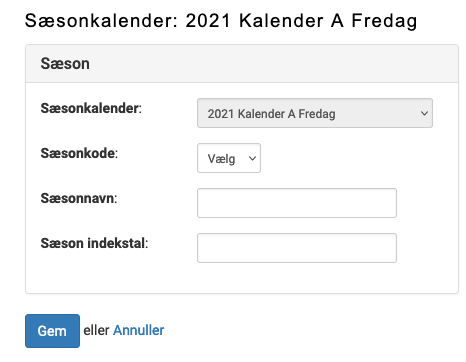Screen dimensions: 466x362
Task: Click the Sæsonnavn field label
Action: pos(79,198)
